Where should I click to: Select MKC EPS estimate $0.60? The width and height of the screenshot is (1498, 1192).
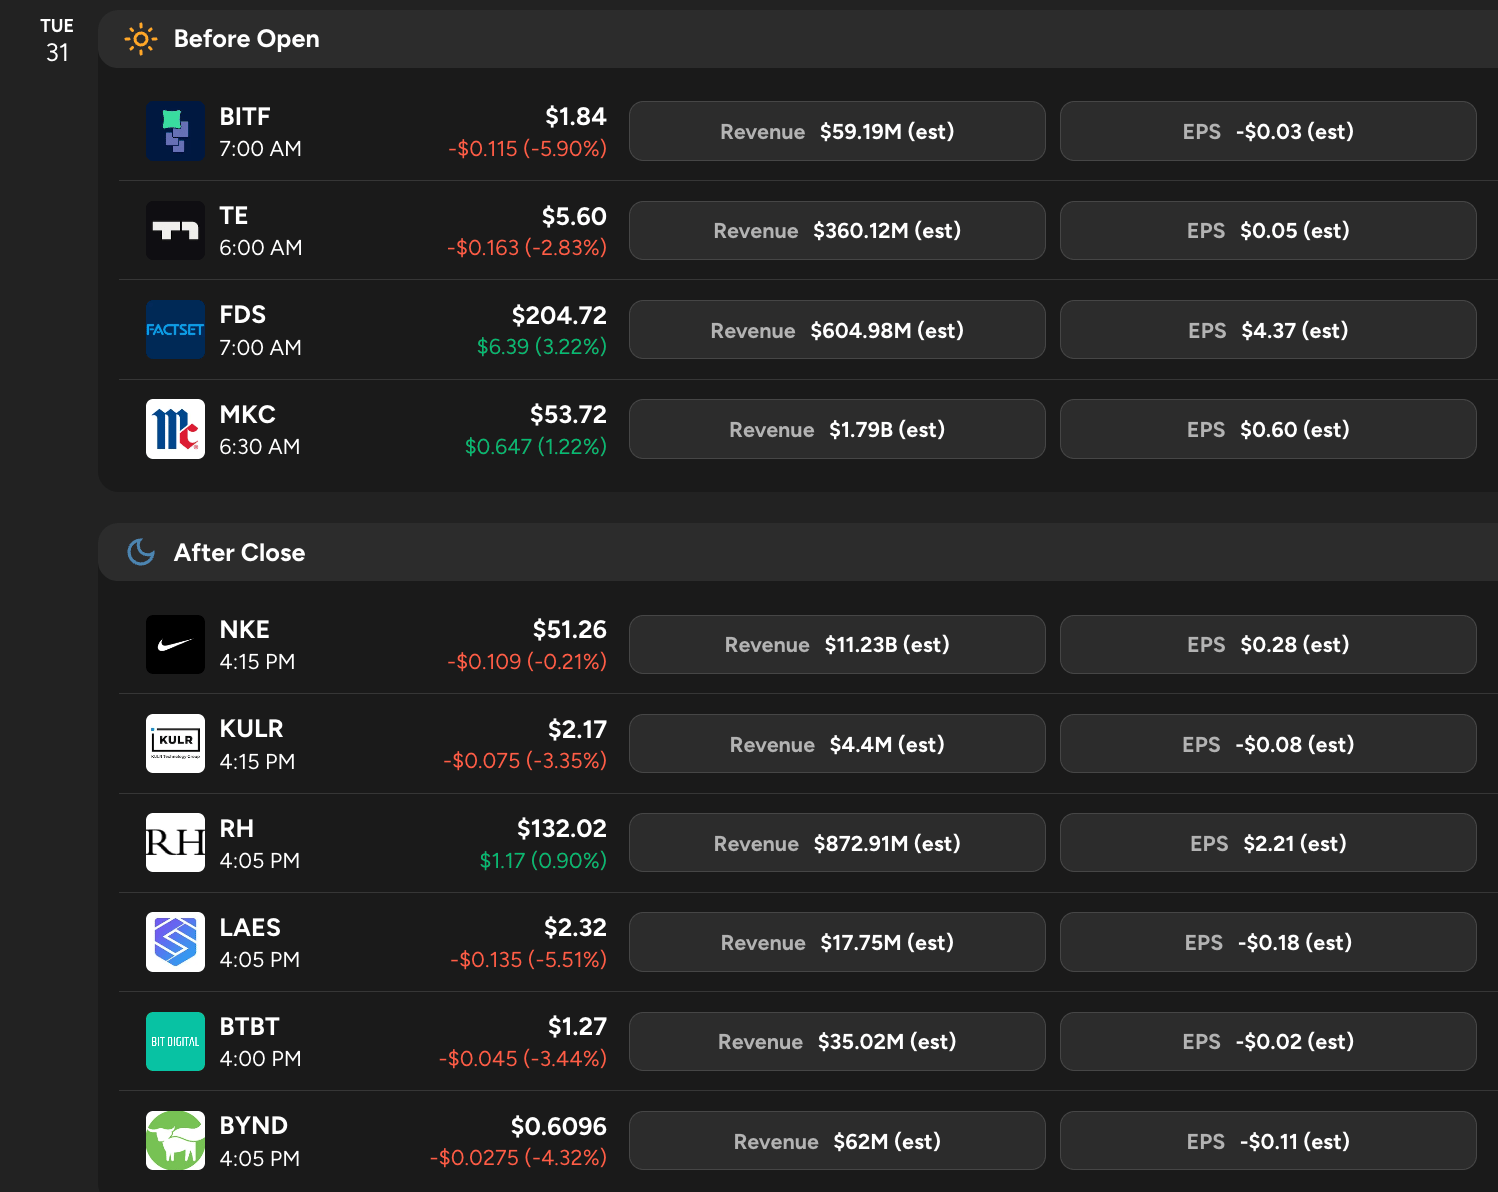click(1268, 429)
